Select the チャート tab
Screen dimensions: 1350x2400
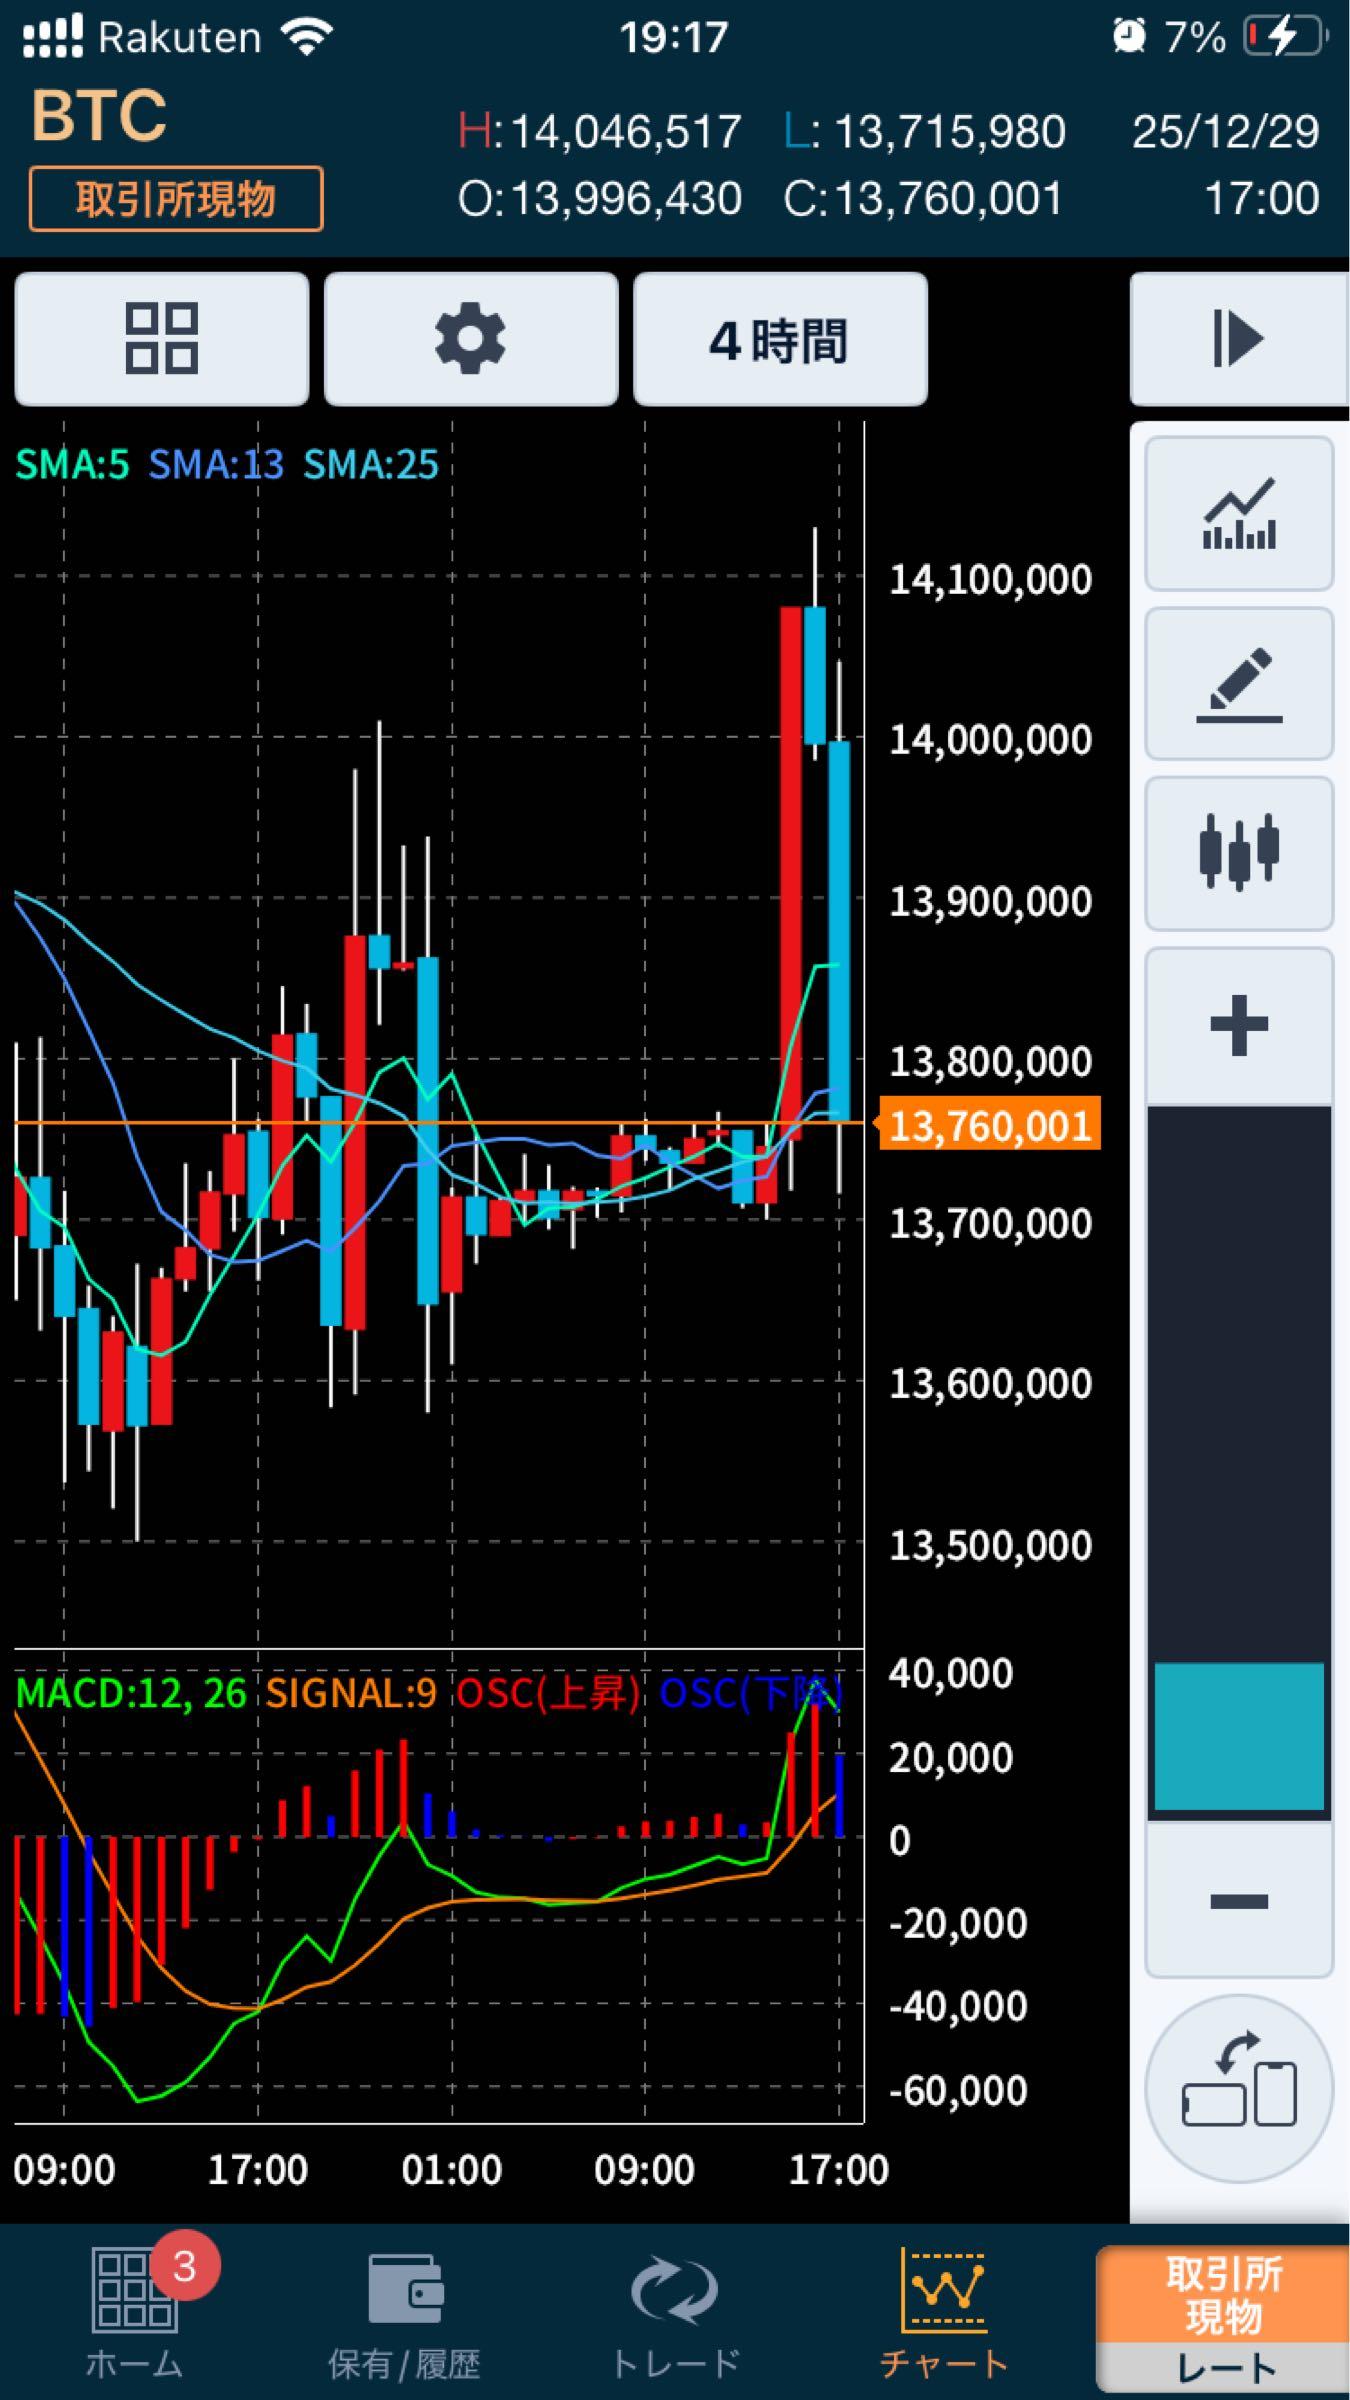pyautogui.click(x=943, y=2310)
